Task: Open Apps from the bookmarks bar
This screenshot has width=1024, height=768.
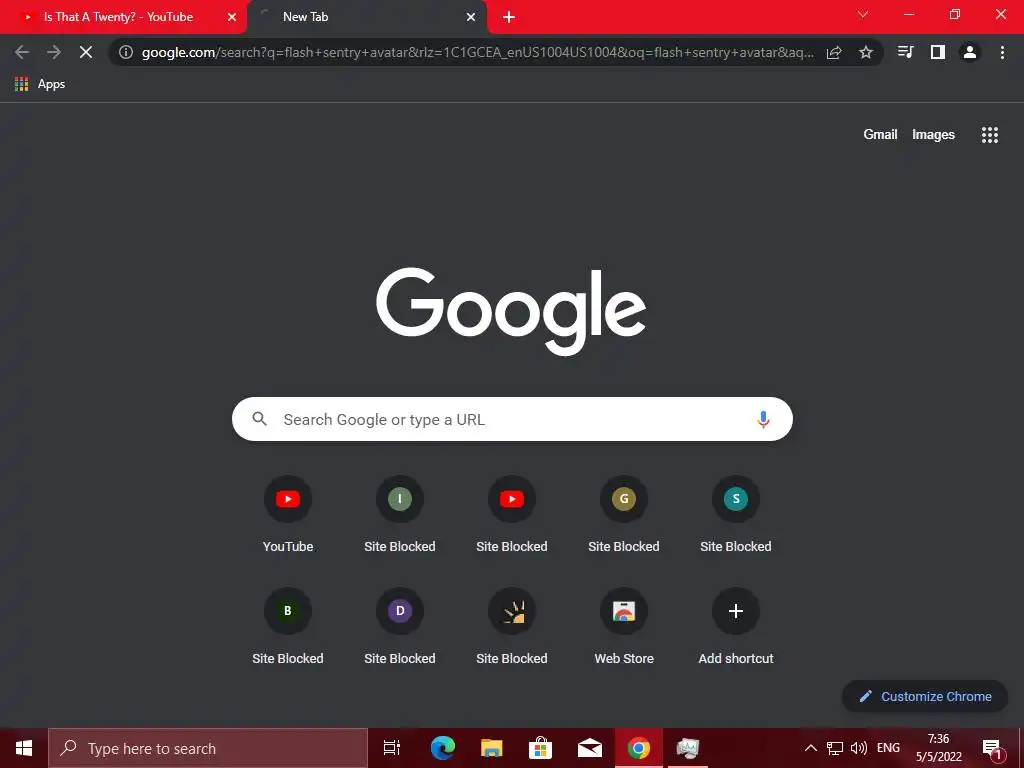Action: [40, 84]
